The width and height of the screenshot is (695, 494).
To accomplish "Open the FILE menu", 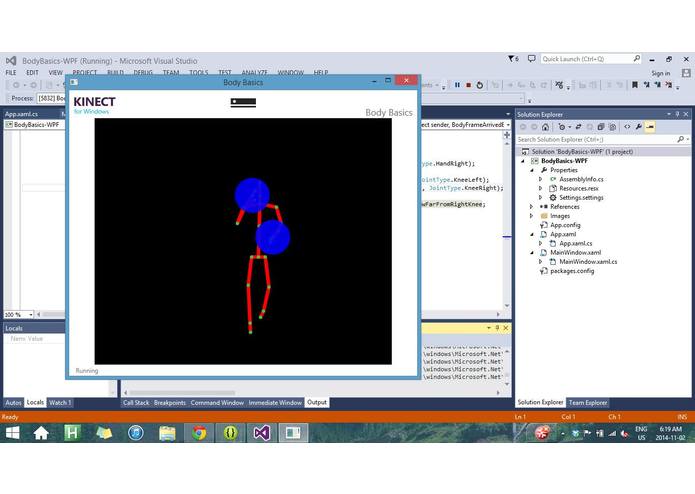I will coord(11,73).
